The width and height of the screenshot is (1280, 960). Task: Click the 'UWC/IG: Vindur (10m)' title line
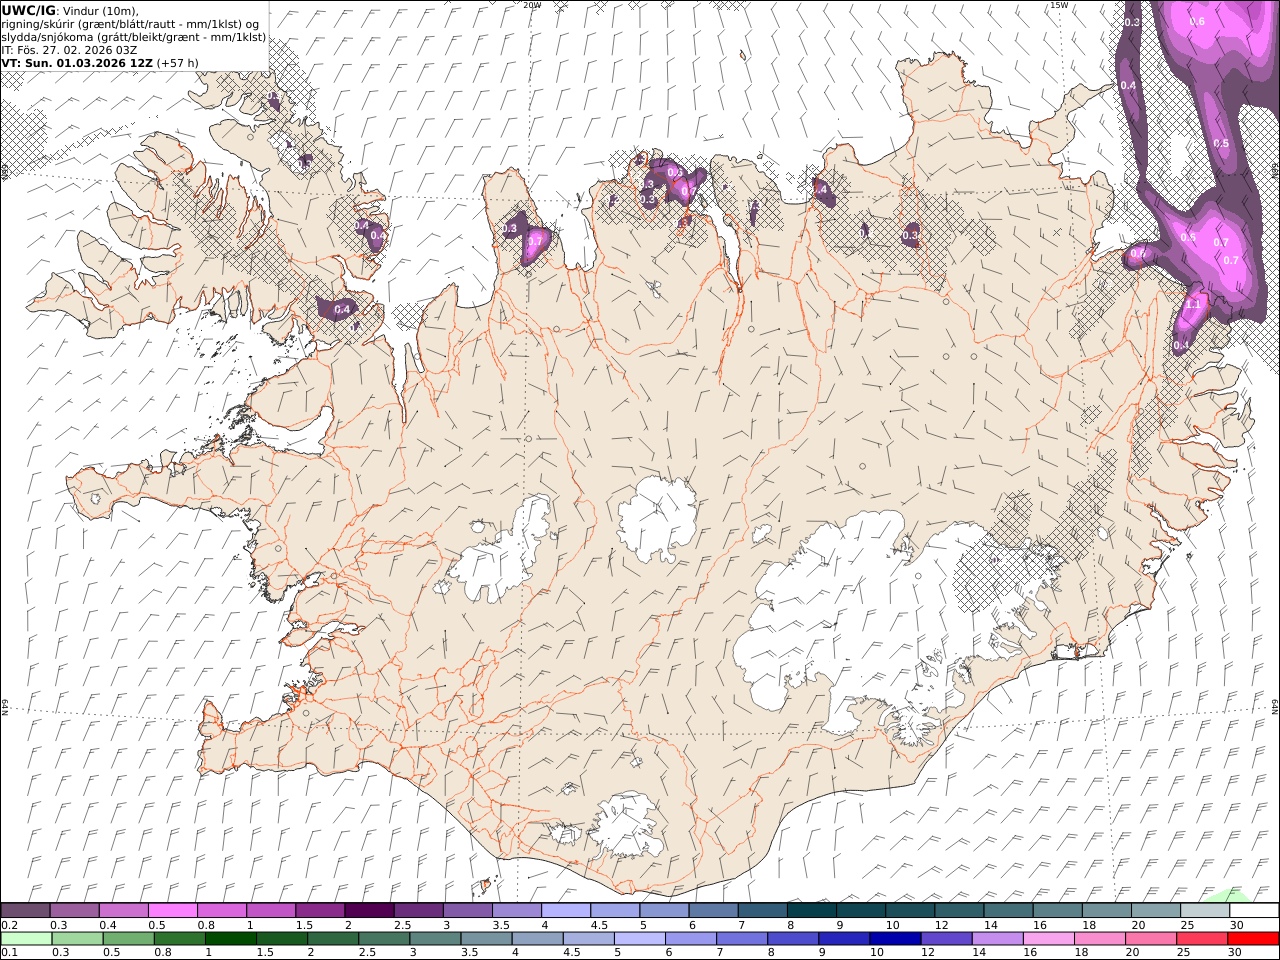coord(70,10)
